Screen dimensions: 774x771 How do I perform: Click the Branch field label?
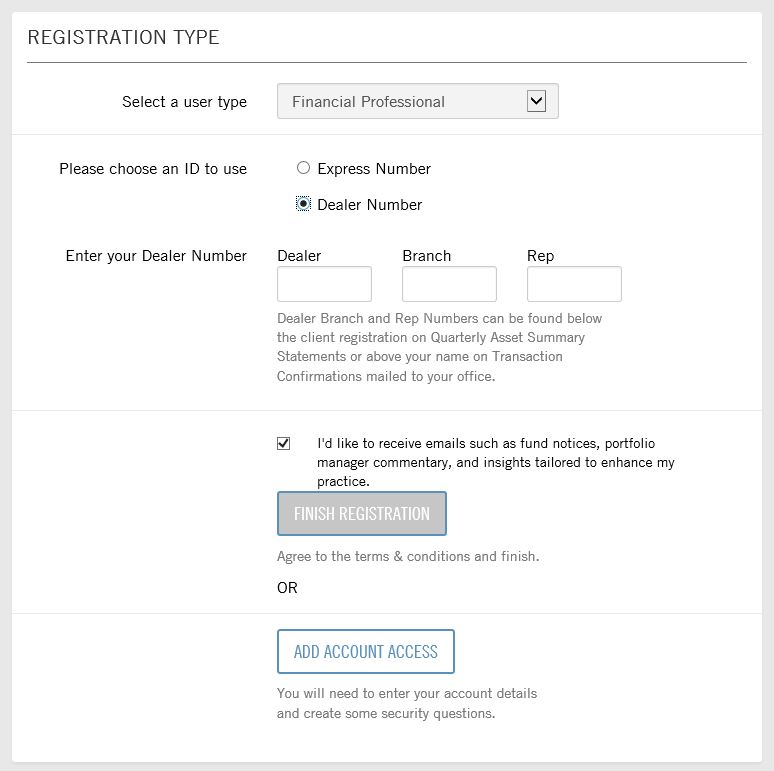click(x=426, y=256)
